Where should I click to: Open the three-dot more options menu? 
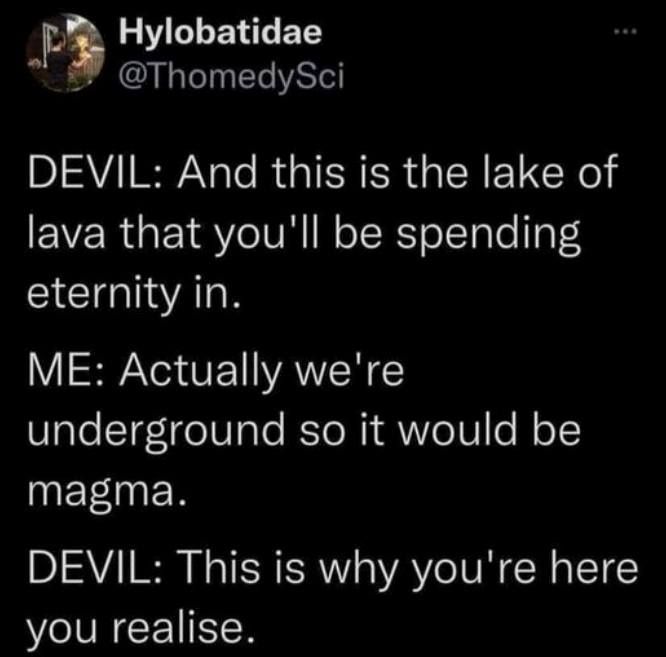click(x=626, y=31)
